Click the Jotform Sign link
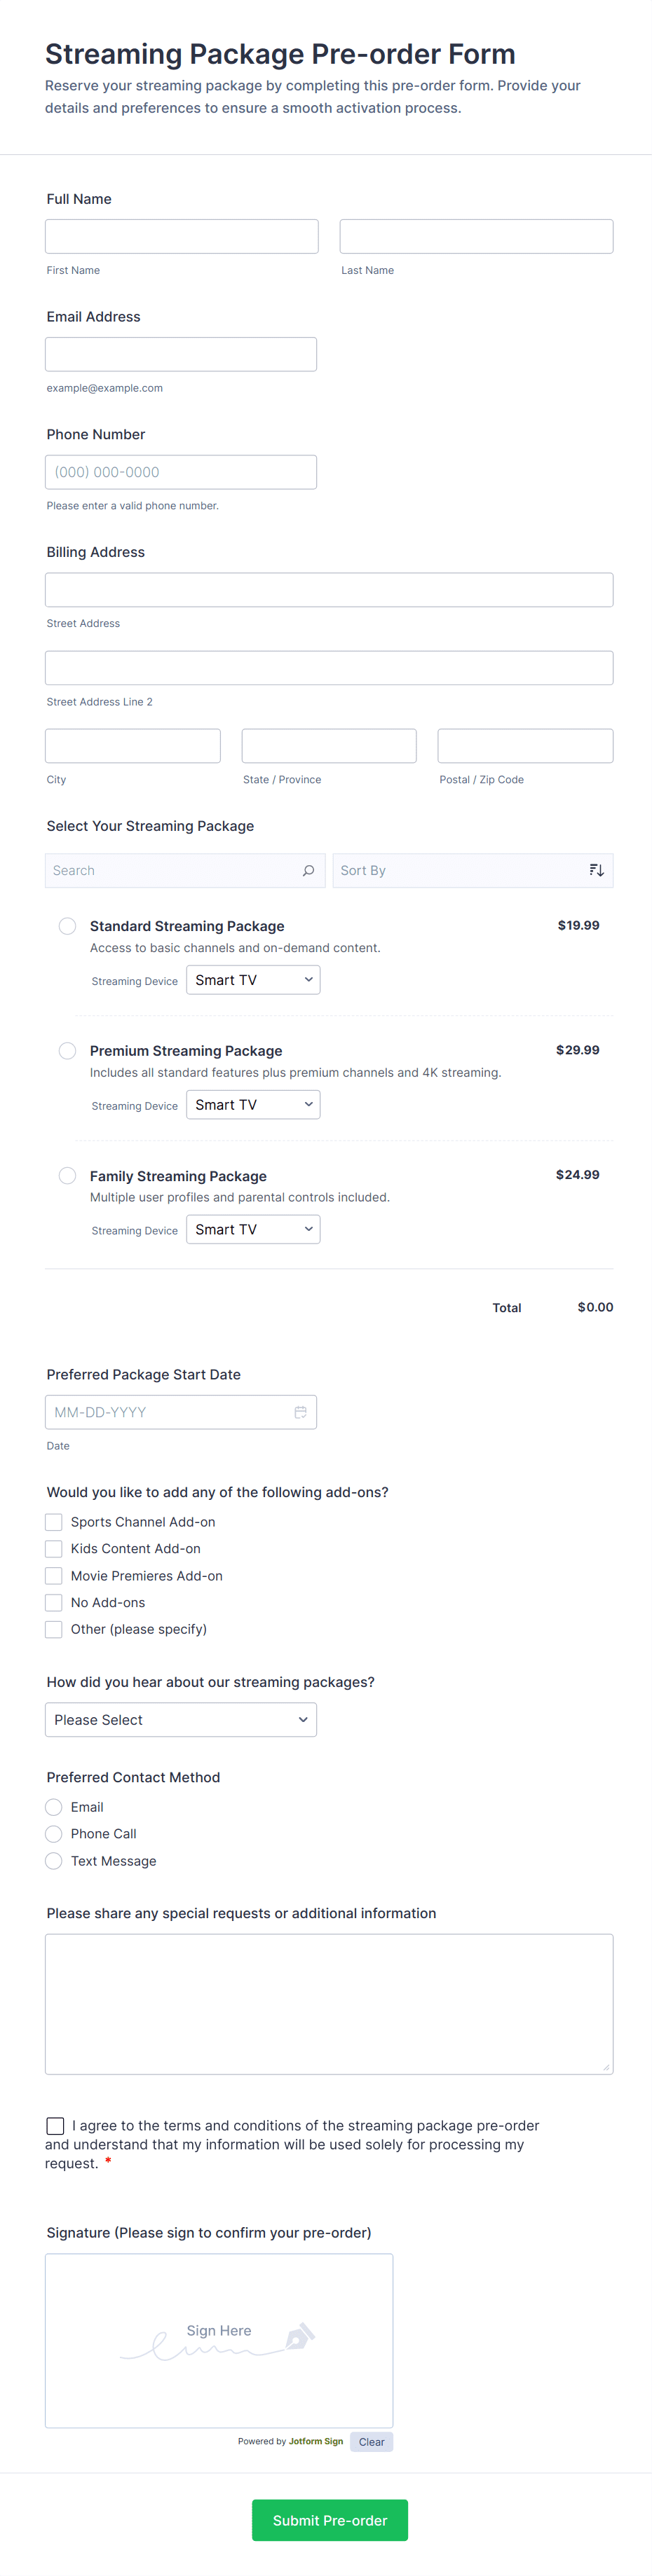 click(316, 2441)
